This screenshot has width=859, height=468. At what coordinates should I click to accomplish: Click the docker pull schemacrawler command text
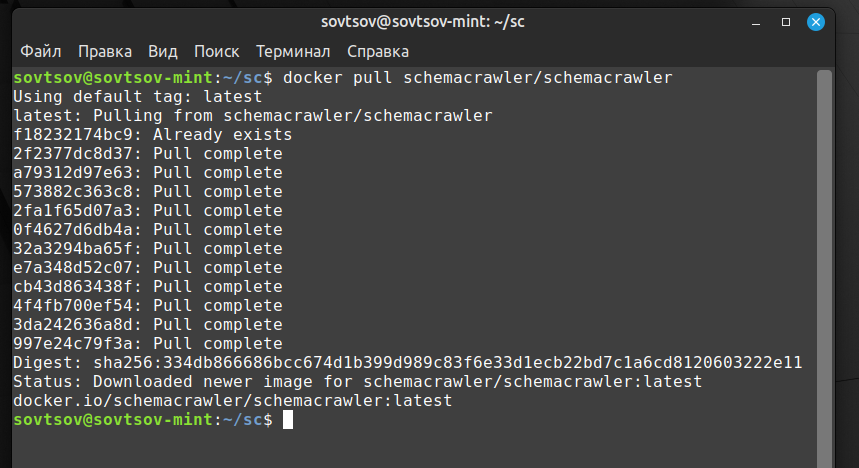pos(477,78)
